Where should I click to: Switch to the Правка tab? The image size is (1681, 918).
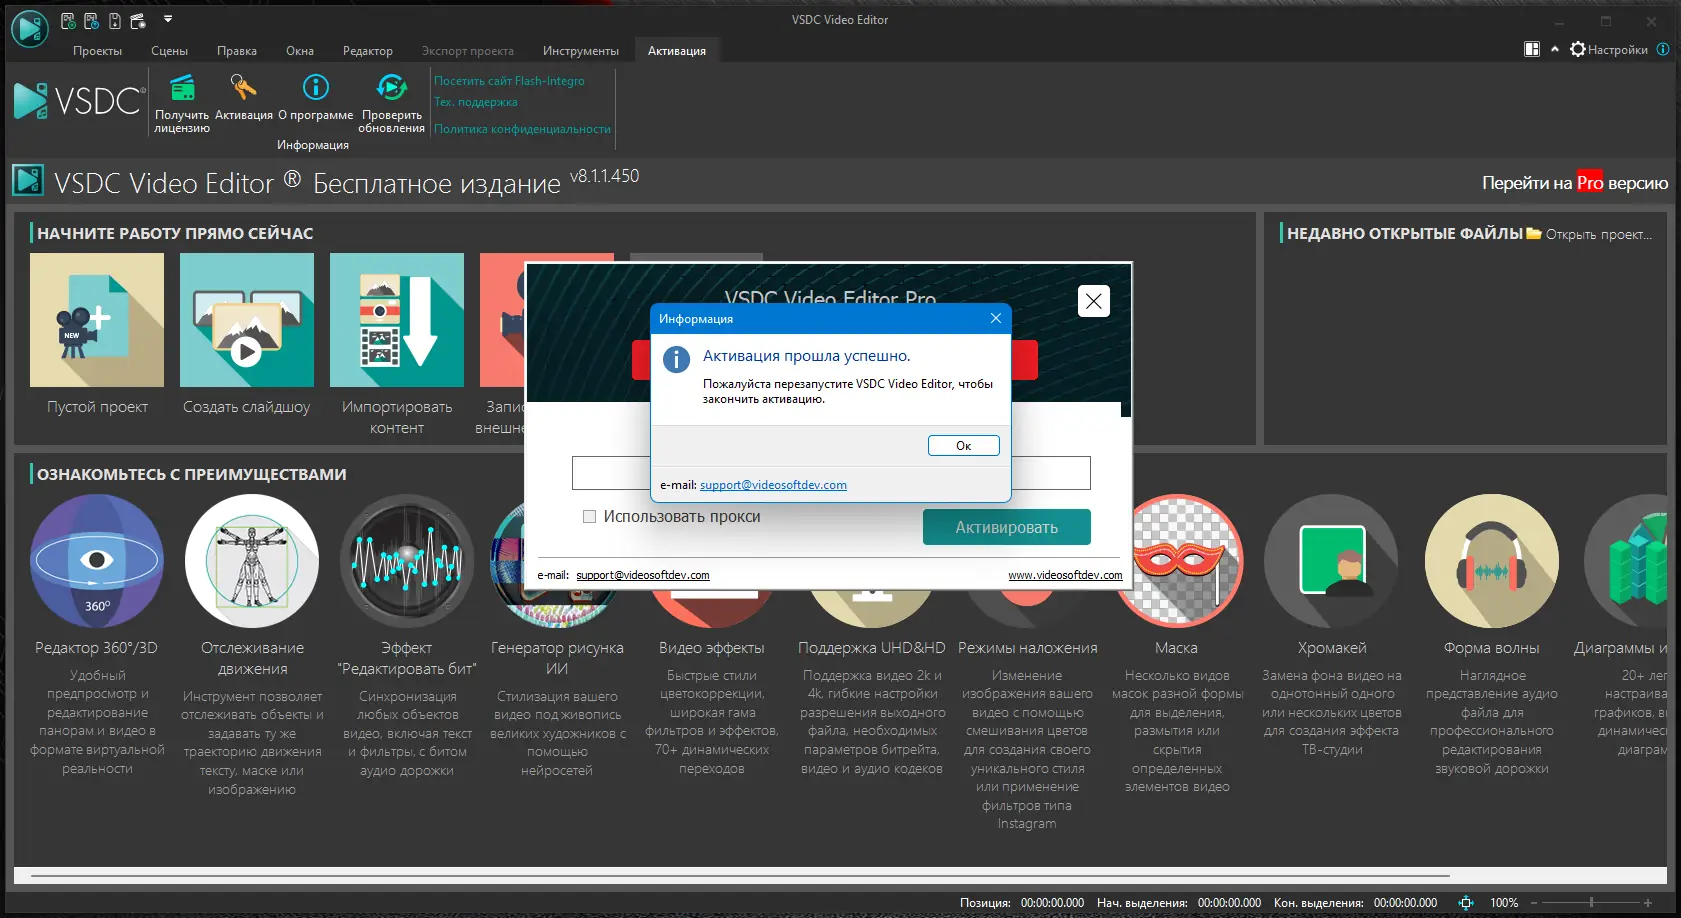237,51
